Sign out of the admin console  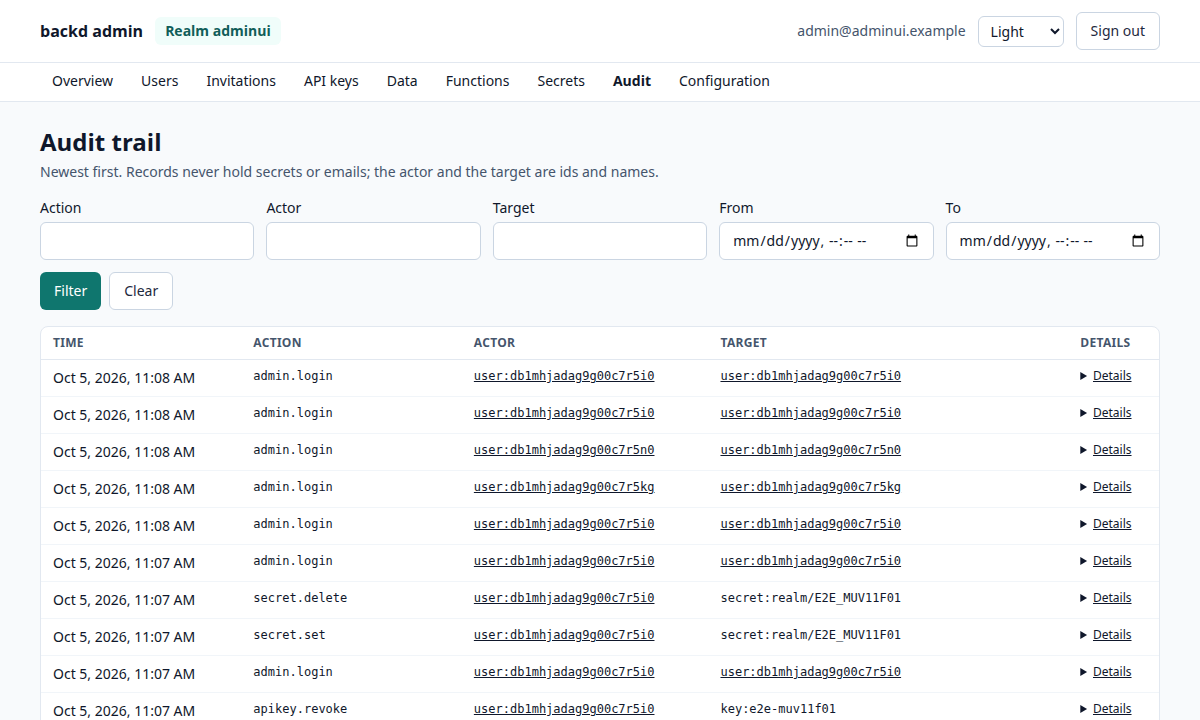click(x=1118, y=31)
